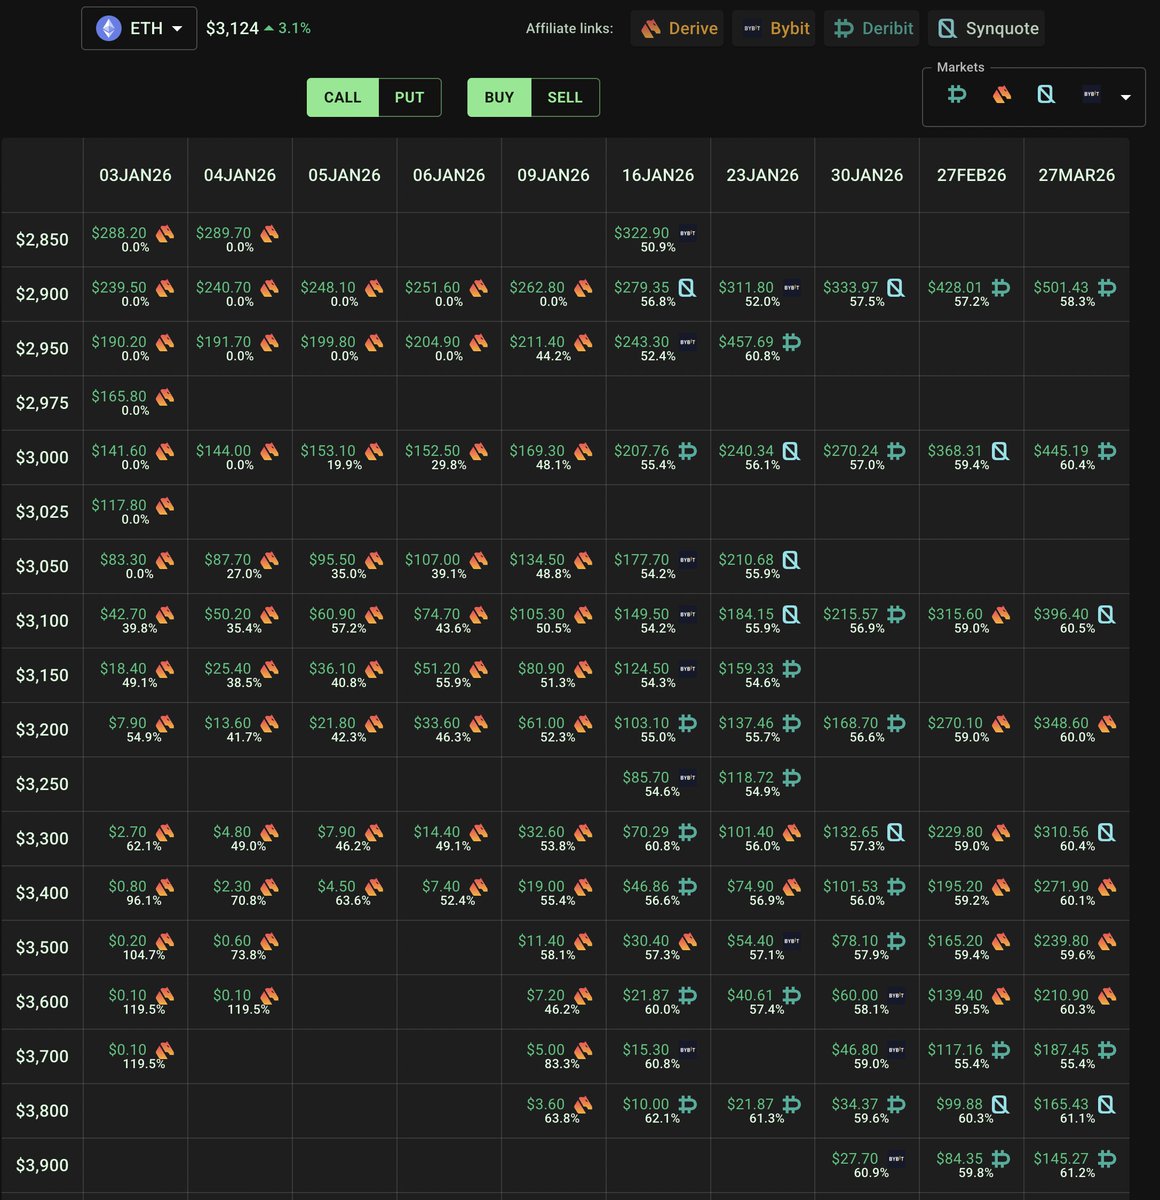Click the Derive icon beside $348.60

1106,723
